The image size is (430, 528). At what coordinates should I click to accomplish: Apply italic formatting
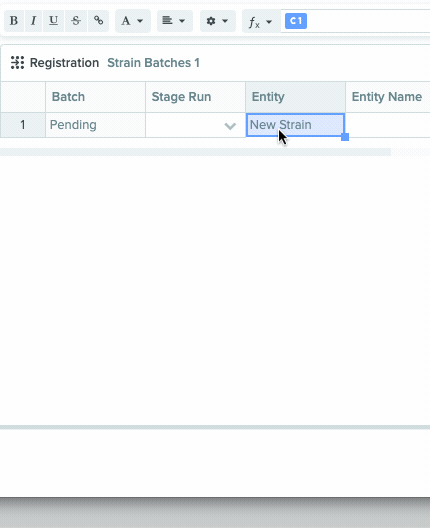33,21
